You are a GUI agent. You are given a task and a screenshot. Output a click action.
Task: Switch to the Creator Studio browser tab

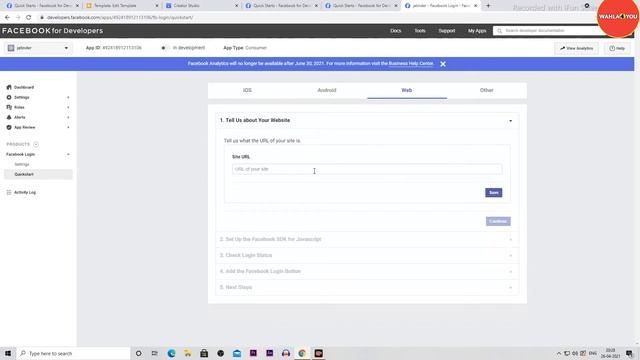[x=199, y=6]
